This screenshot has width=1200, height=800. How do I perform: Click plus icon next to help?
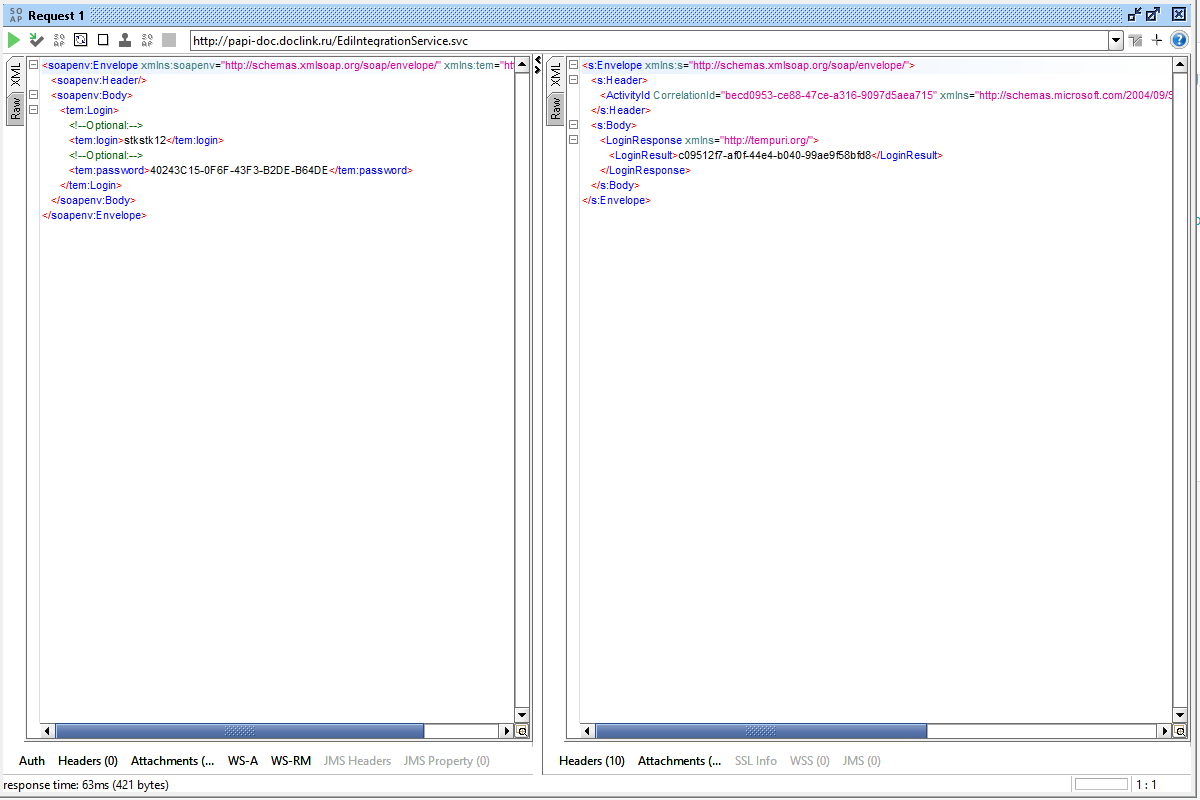click(x=1157, y=40)
